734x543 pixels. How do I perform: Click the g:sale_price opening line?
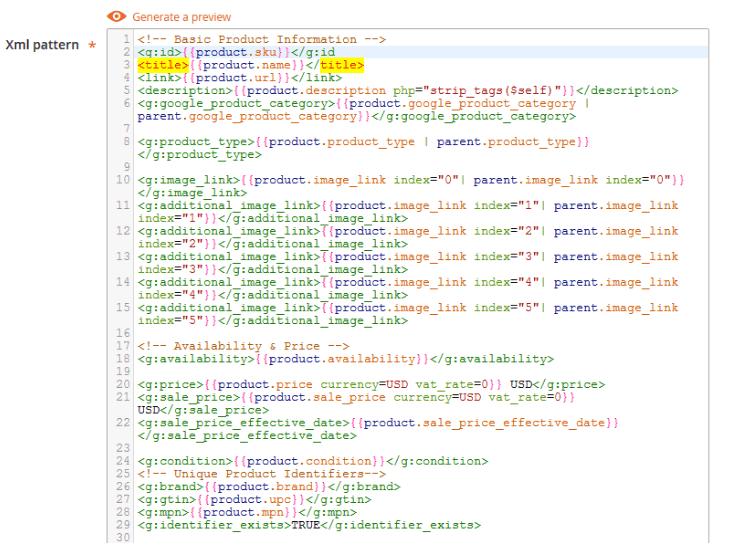356,397
